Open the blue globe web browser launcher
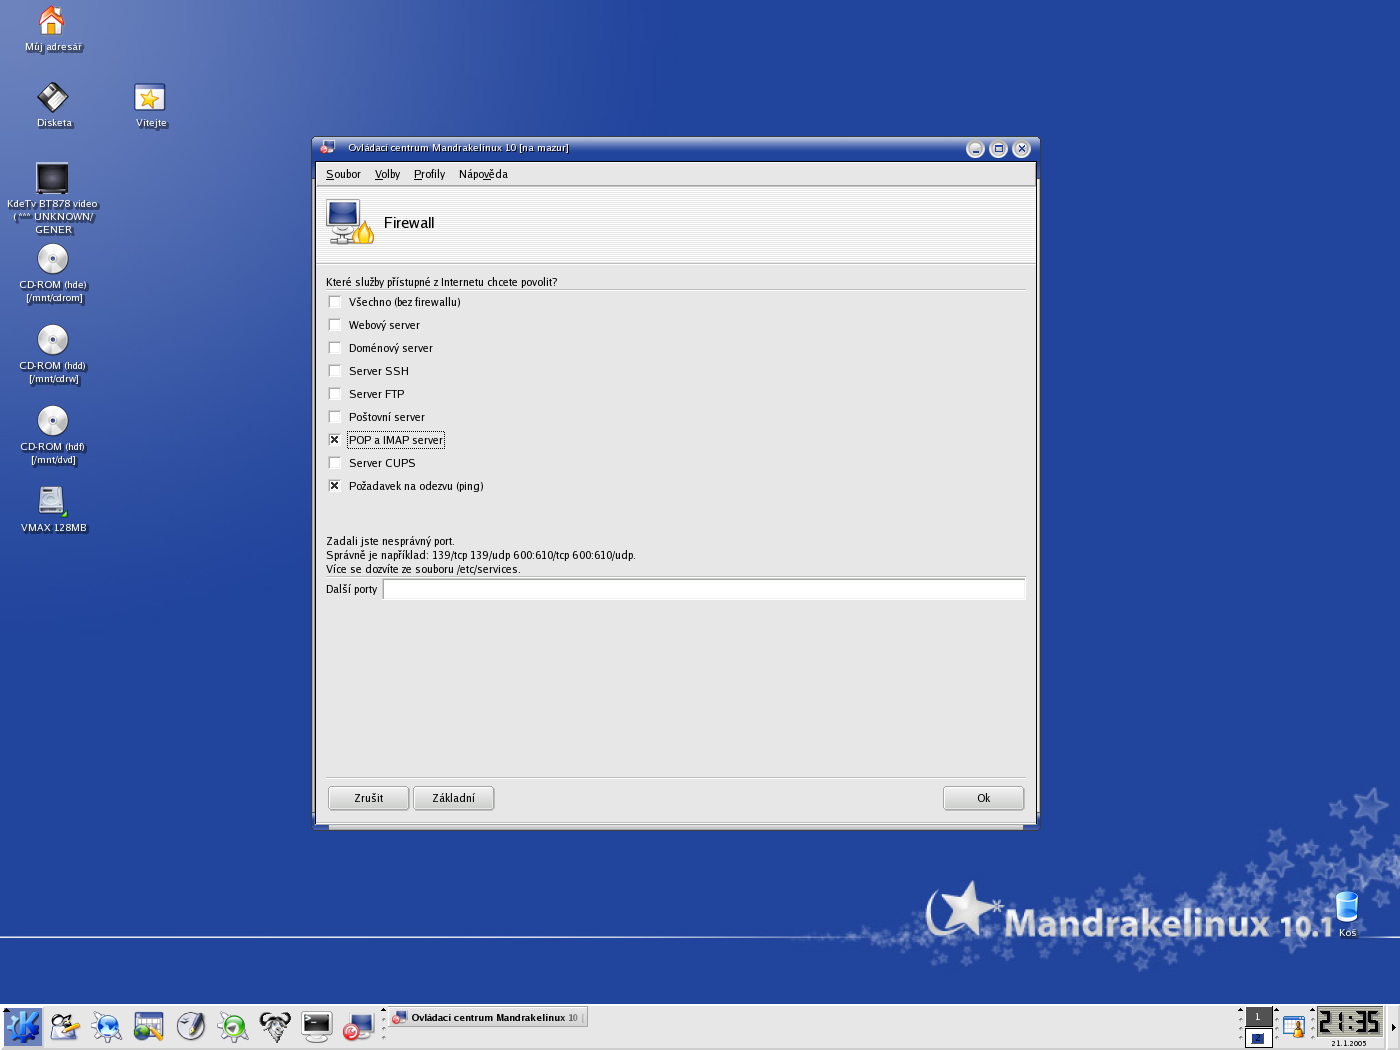 coord(107,1026)
